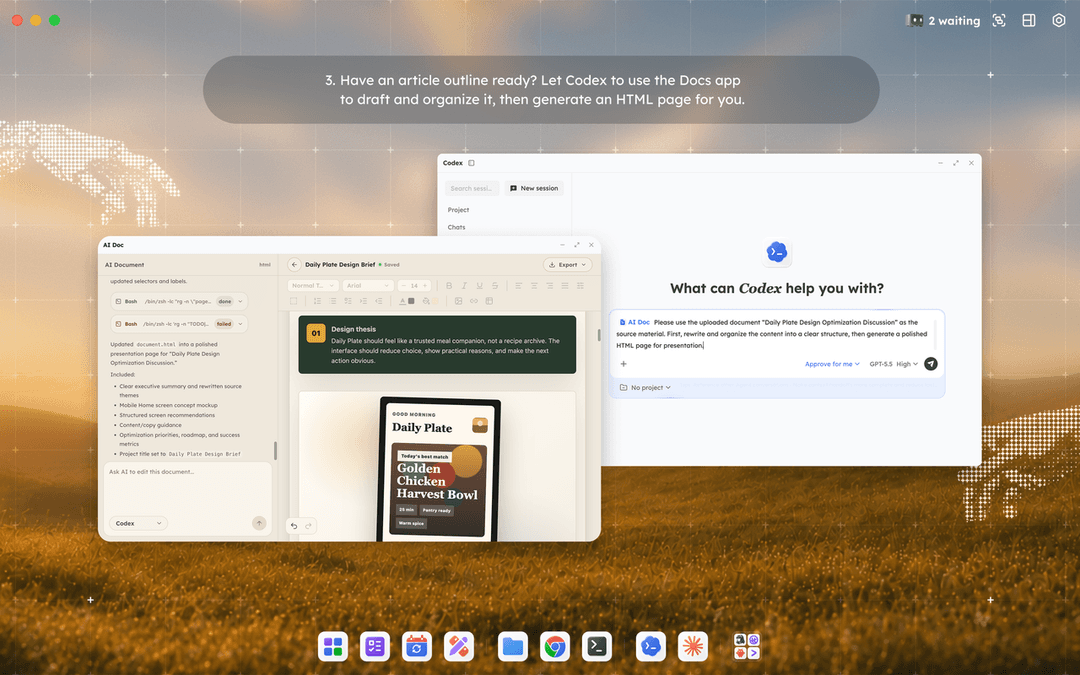Click New session button in Codex
The image size is (1080, 675).
534,188
